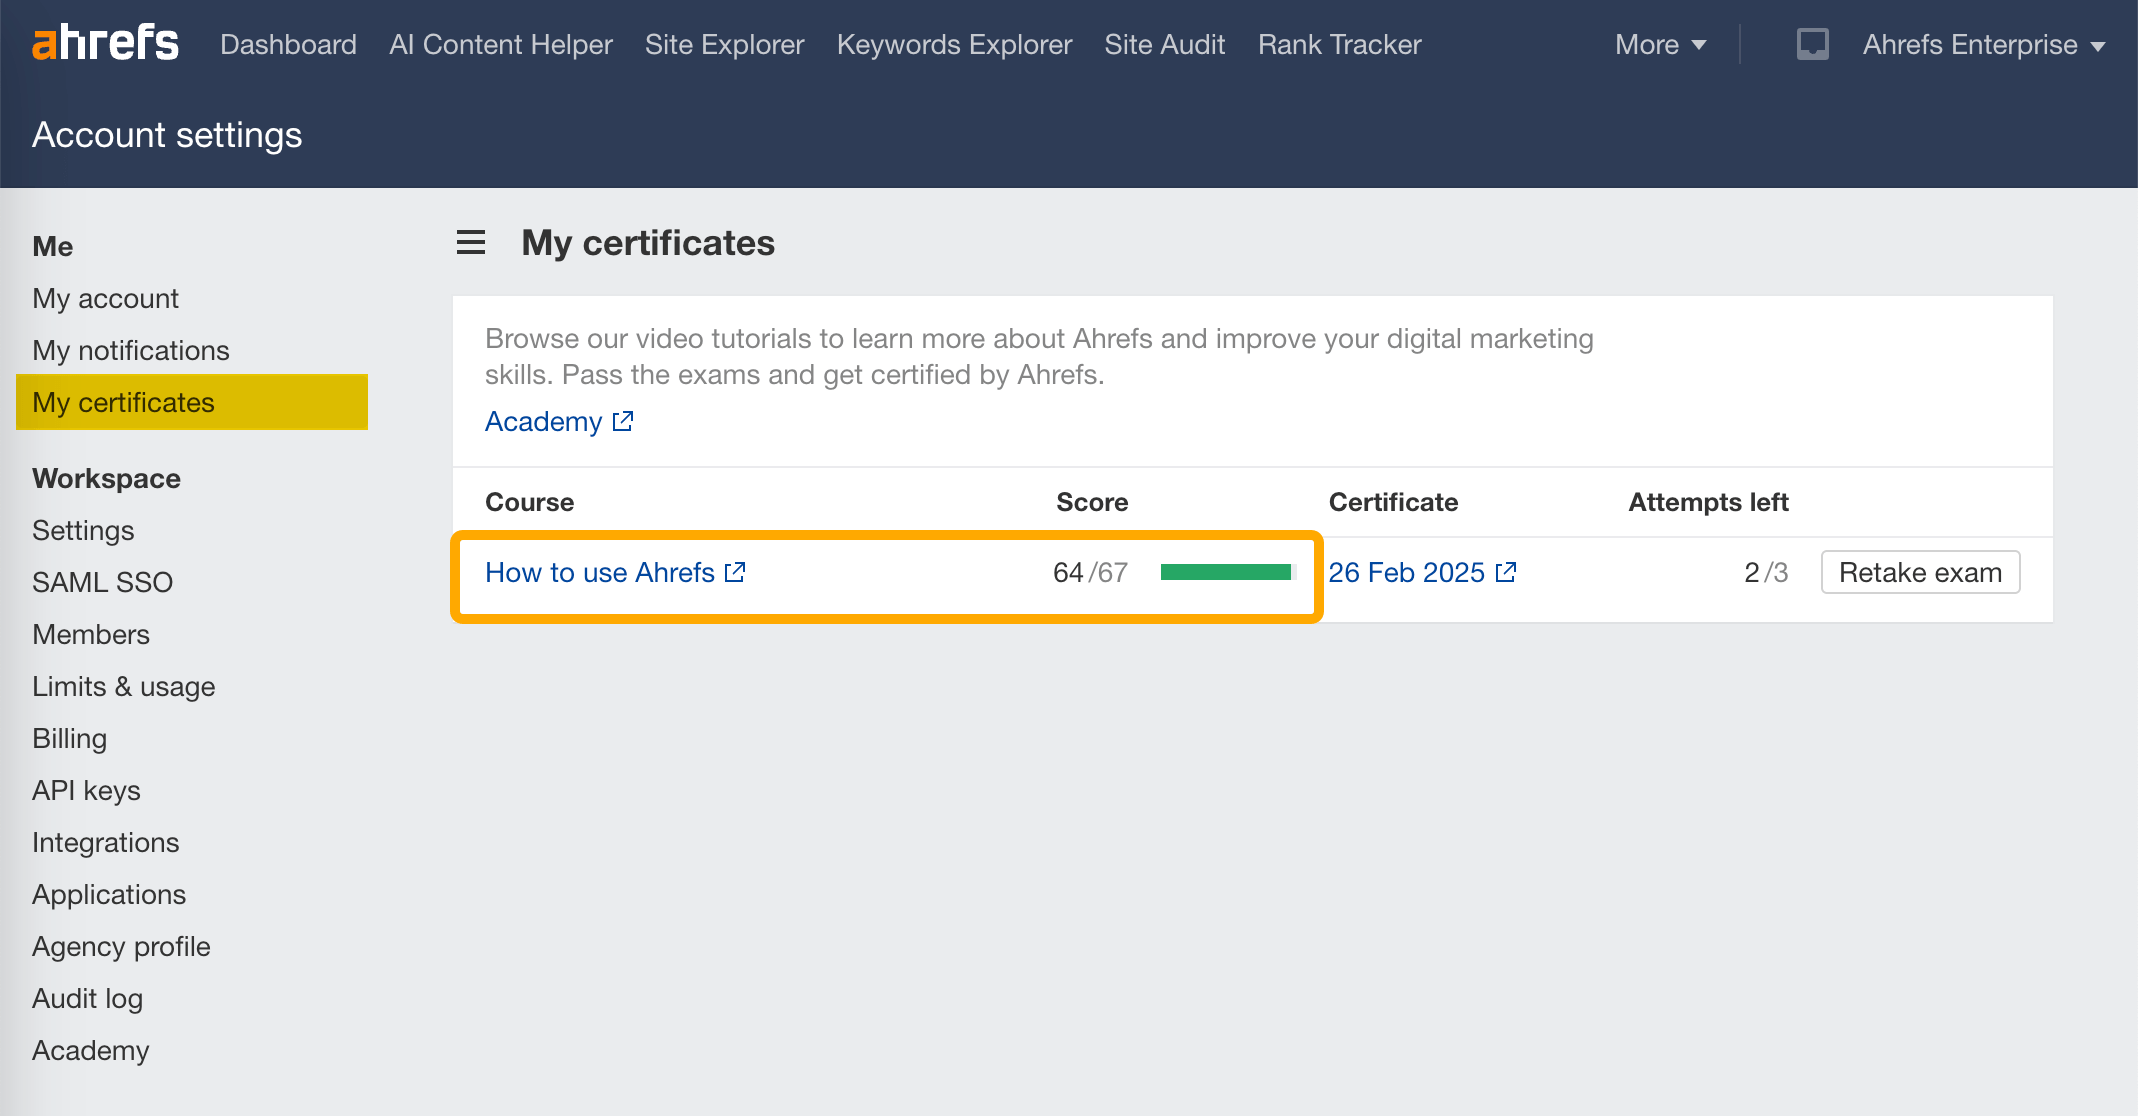2138x1116 pixels.
Task: Select My notifications in sidebar
Action: tap(131, 350)
